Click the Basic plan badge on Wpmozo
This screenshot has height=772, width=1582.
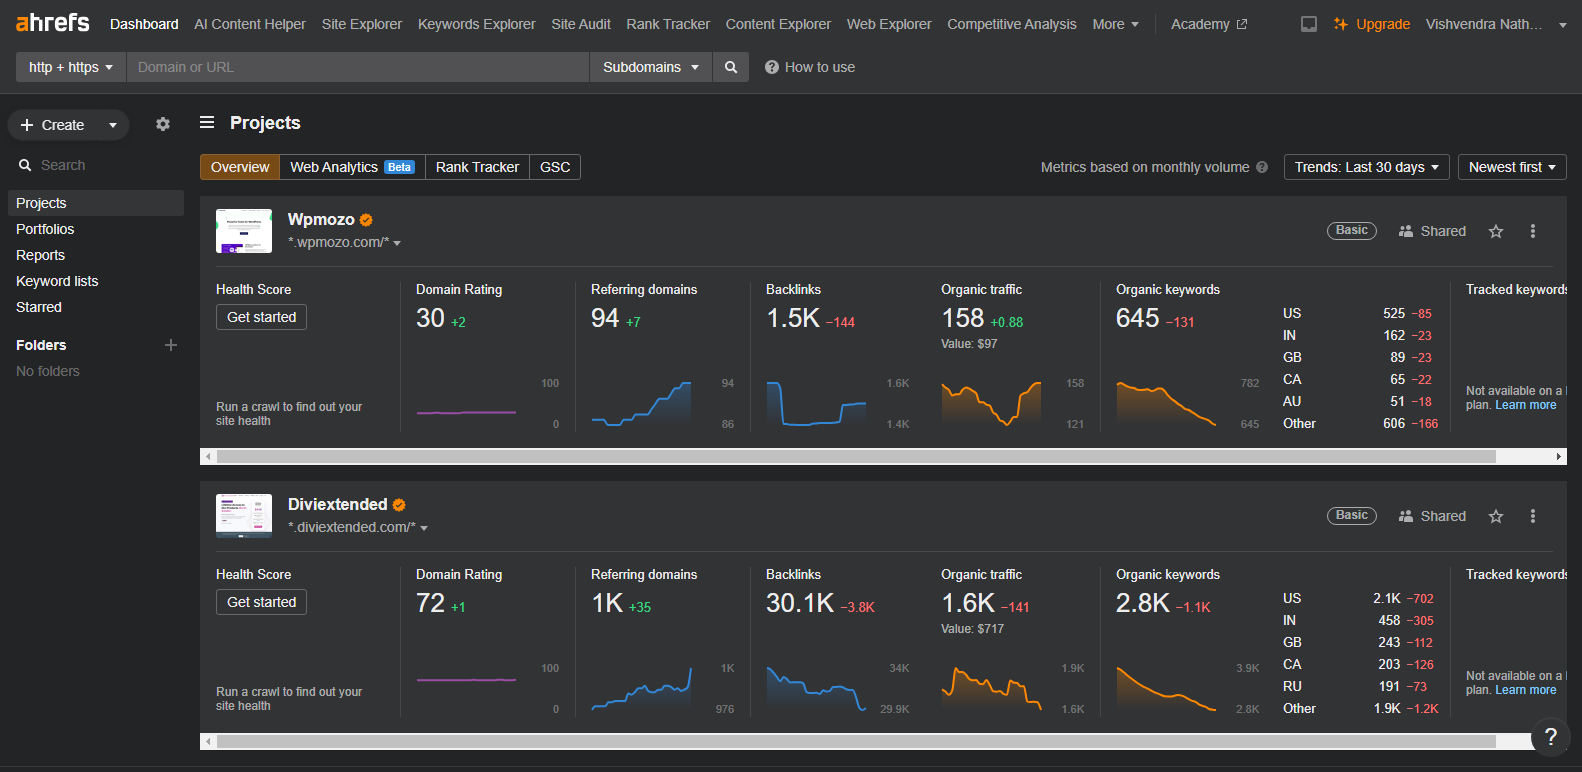1352,230
